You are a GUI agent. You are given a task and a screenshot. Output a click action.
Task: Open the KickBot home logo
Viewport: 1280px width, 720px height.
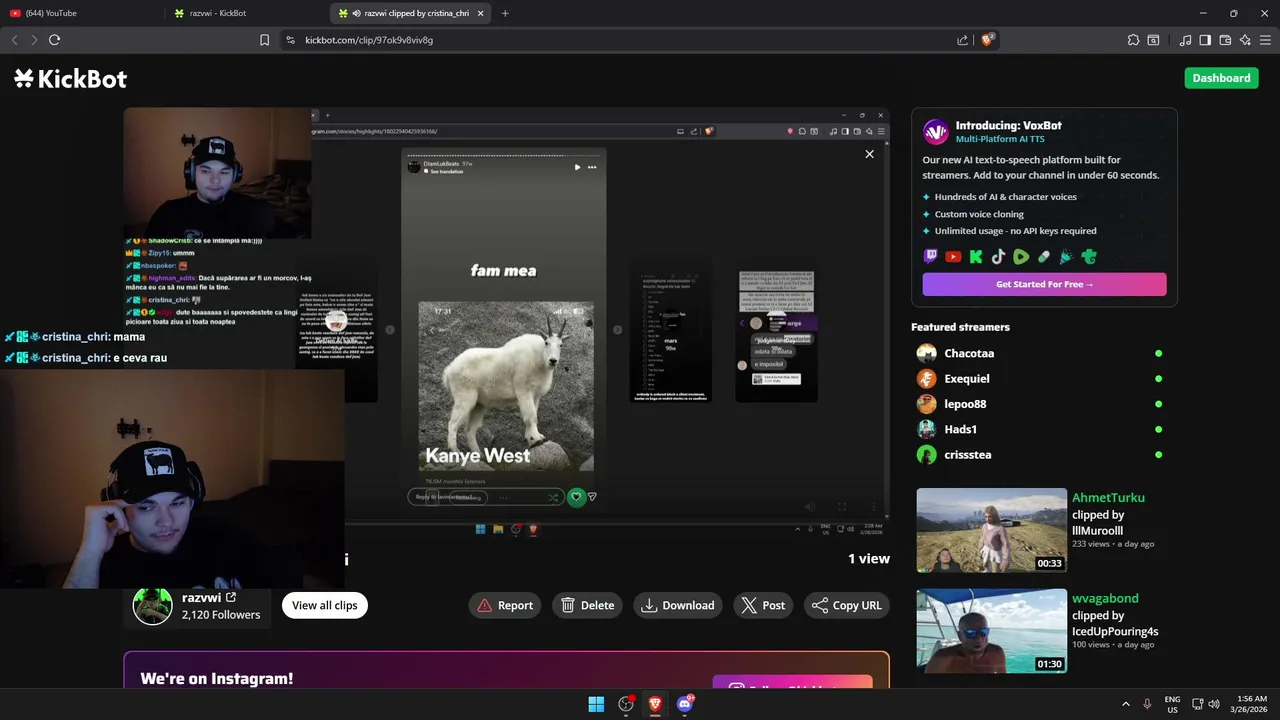pyautogui.click(x=70, y=79)
